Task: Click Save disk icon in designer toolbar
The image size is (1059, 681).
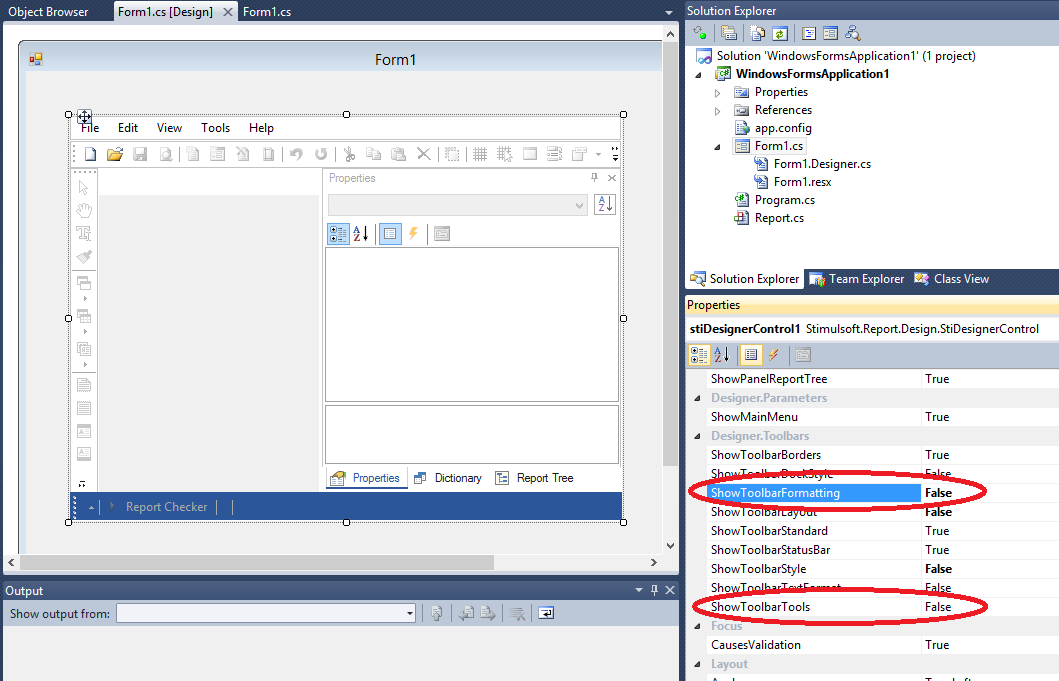Action: 140,154
